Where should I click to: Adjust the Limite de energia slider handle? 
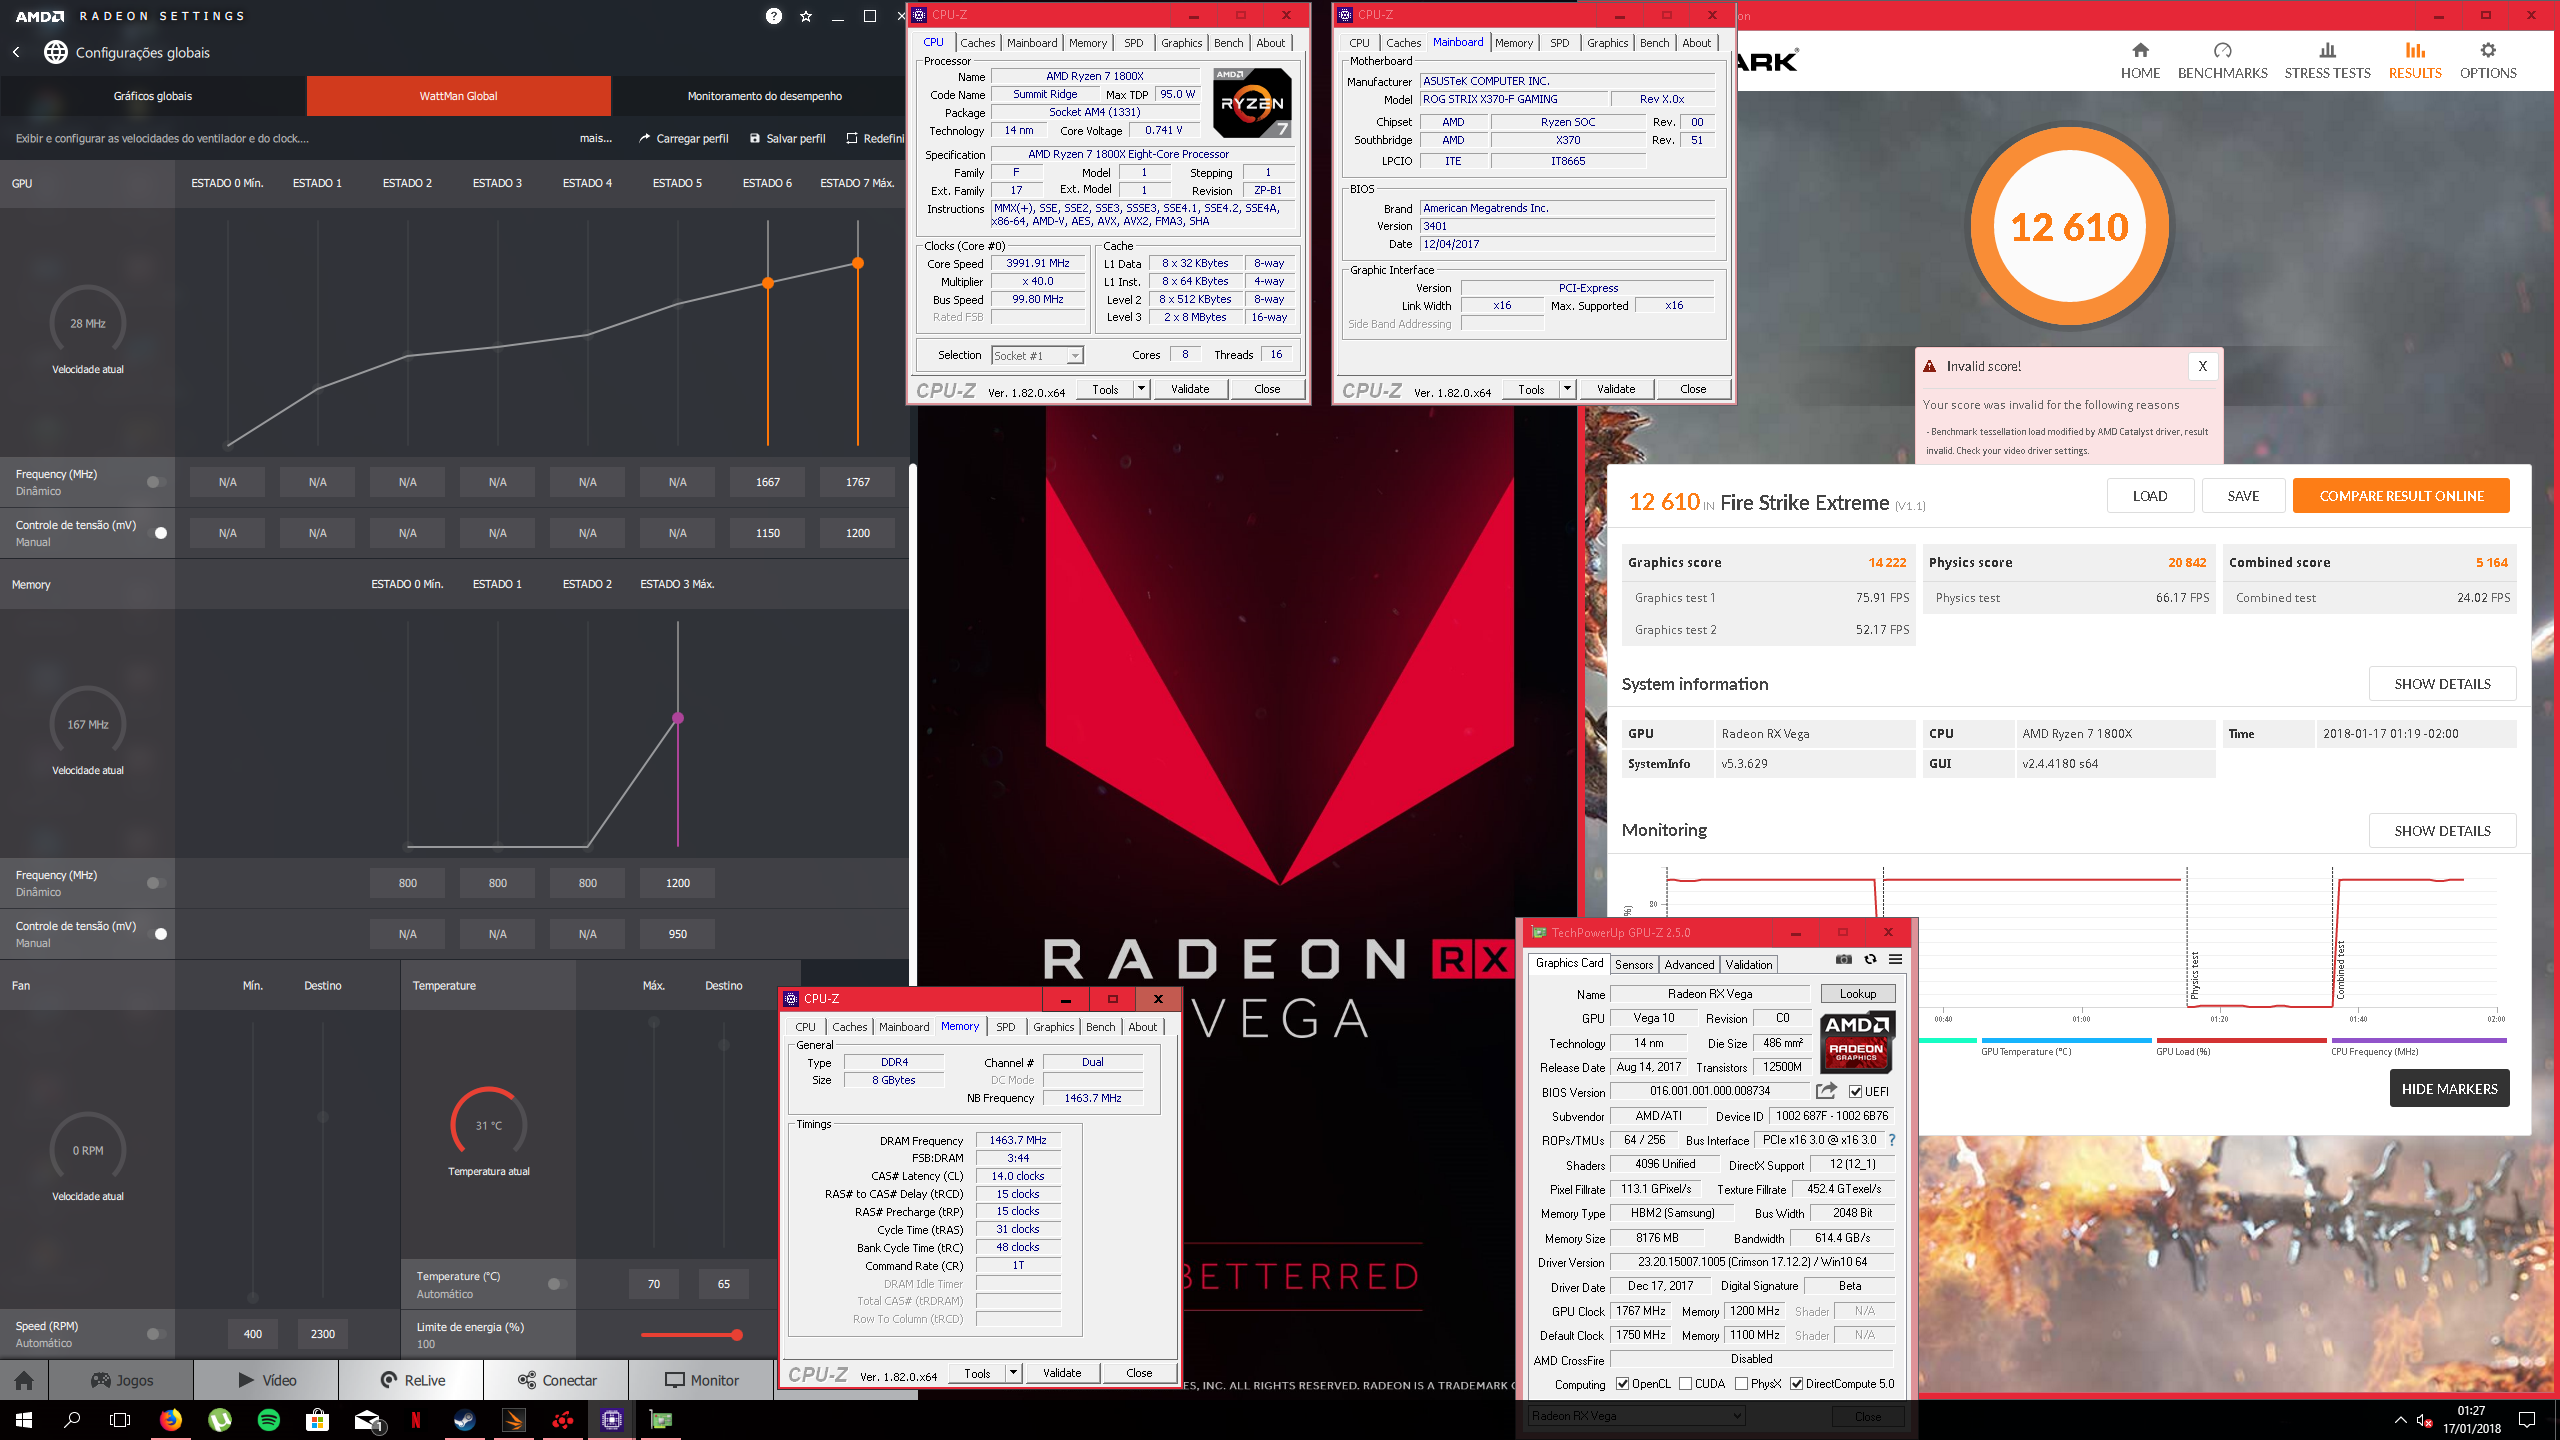tap(737, 1334)
